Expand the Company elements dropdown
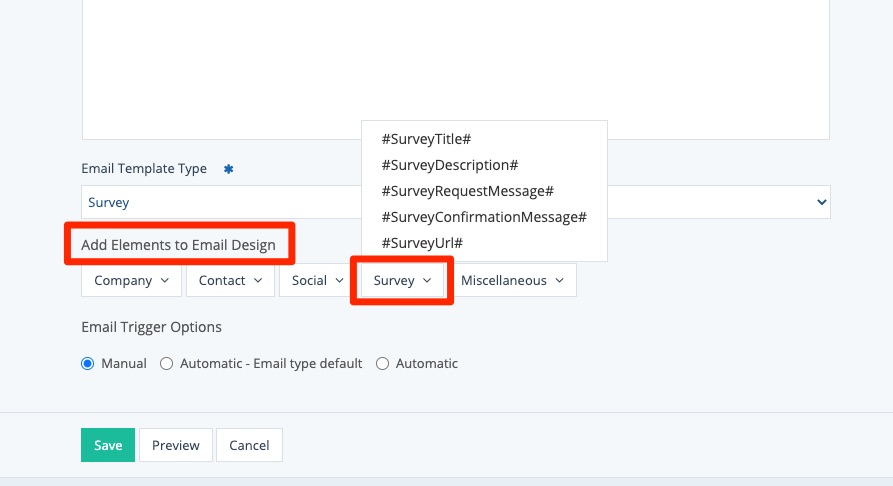The width and height of the screenshot is (893, 486). 131,281
